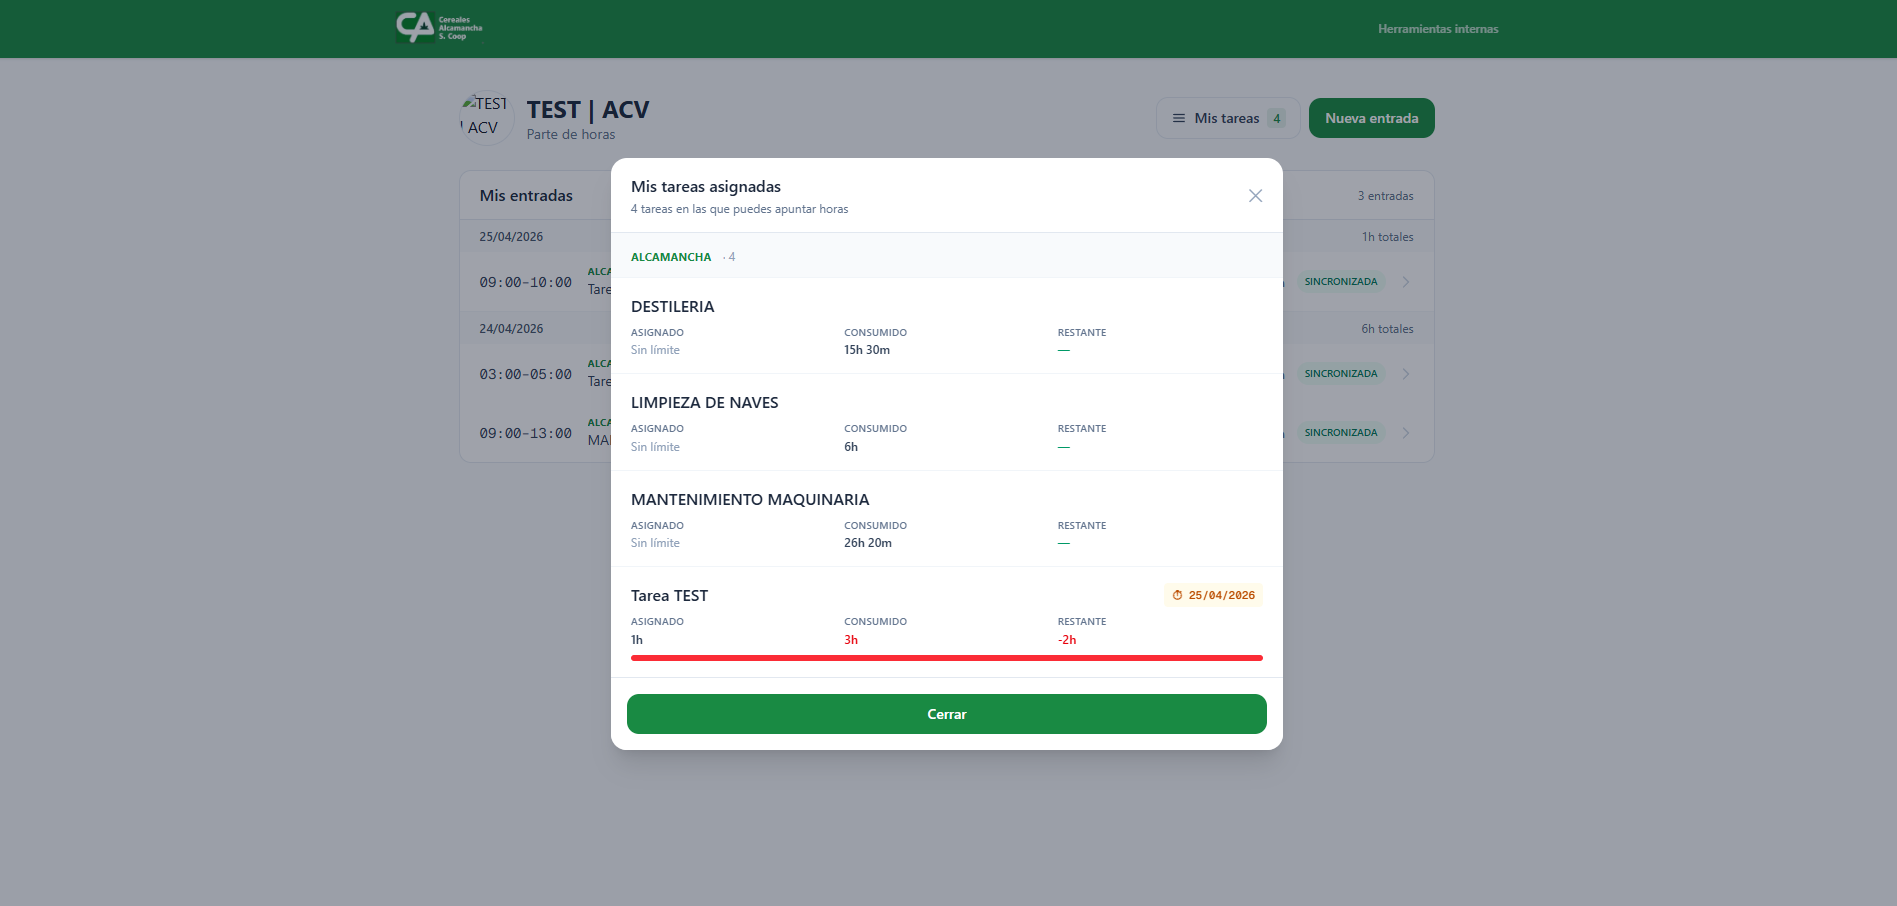The height and width of the screenshot is (906, 1897).
Task: Click the ALCAMANCHA group header
Action: pyautogui.click(x=671, y=257)
